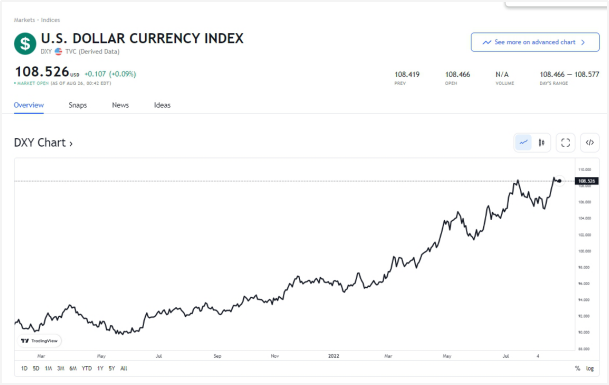Open the News tab
The height and width of the screenshot is (385, 609).
coord(120,105)
